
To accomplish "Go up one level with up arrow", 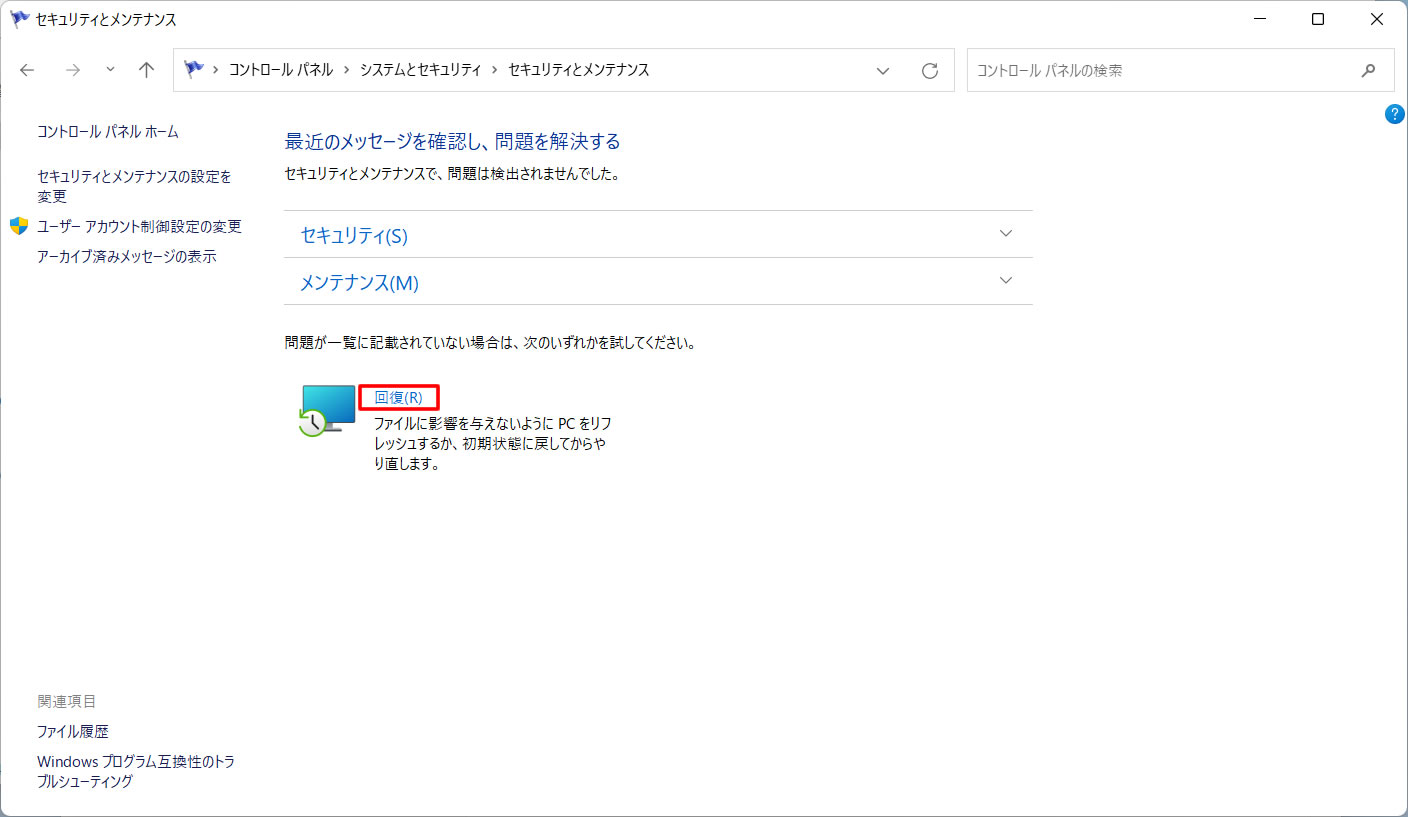I will pyautogui.click(x=147, y=70).
